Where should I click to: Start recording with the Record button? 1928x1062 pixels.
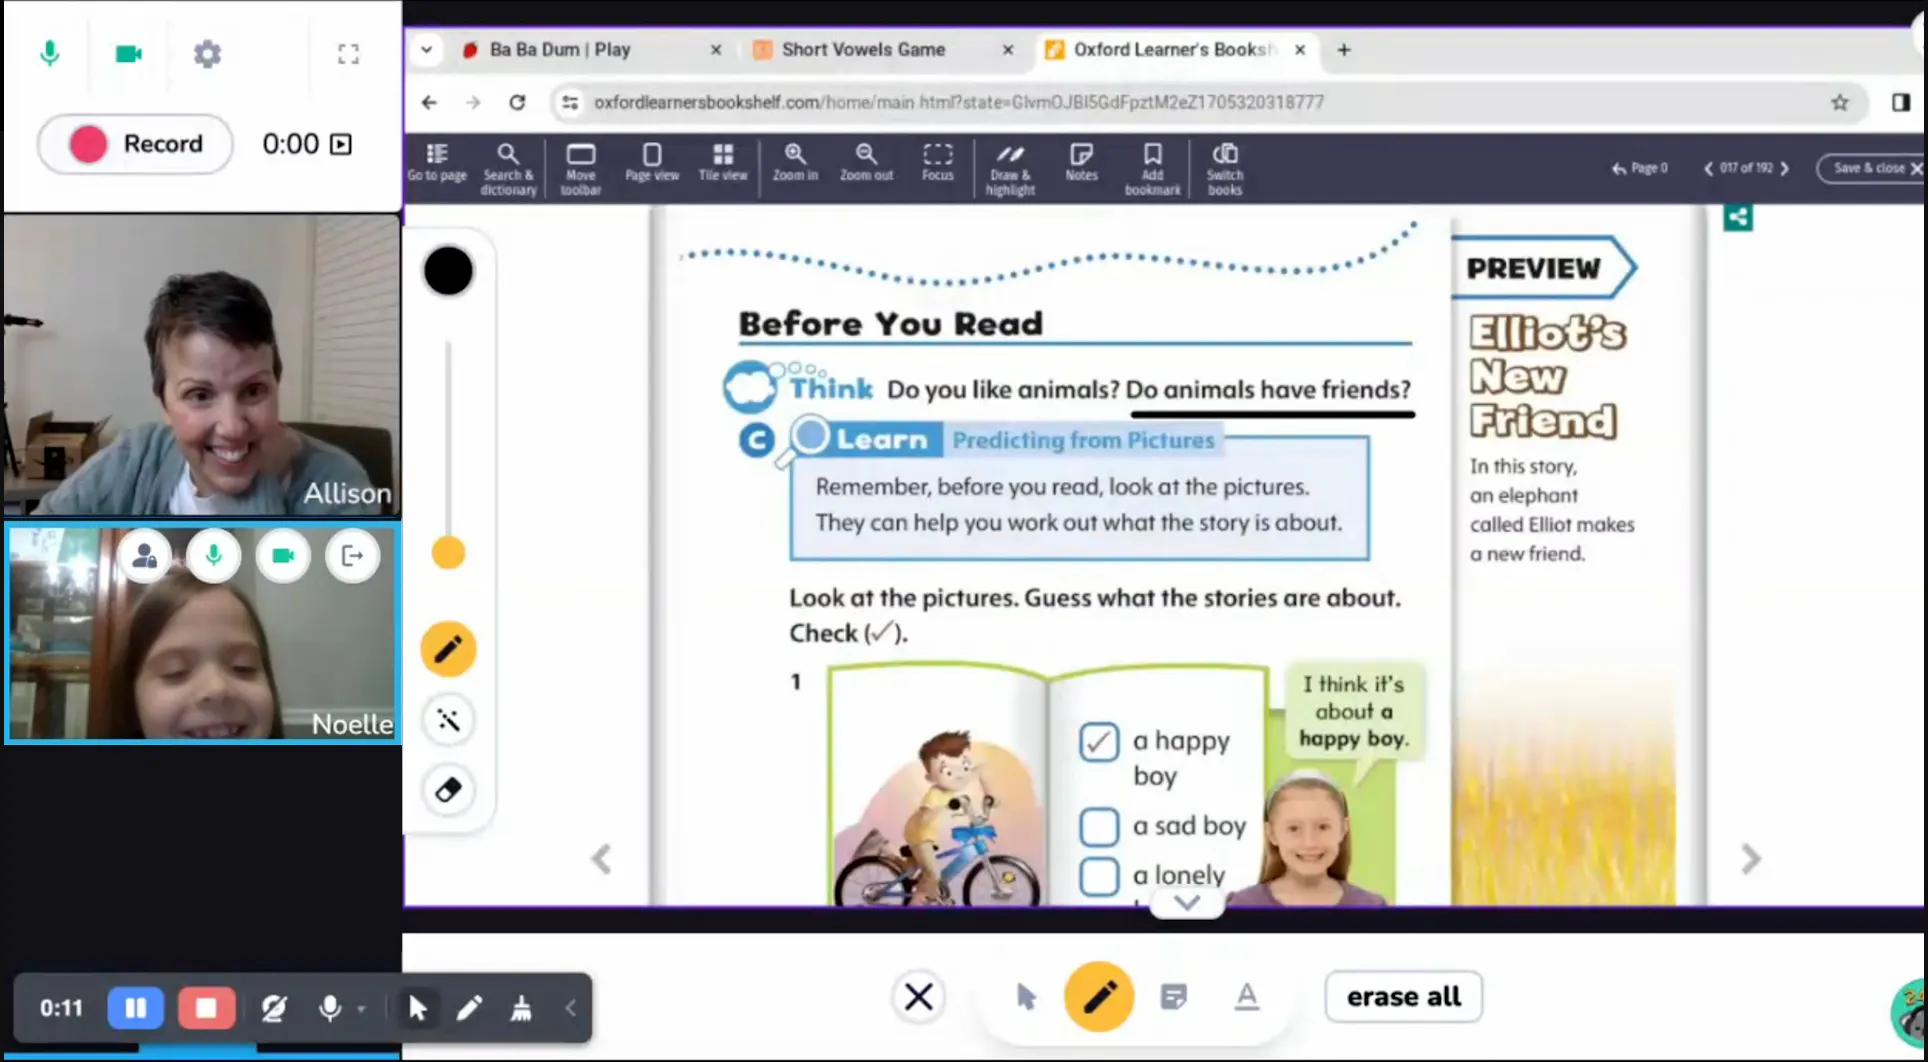tap(135, 144)
